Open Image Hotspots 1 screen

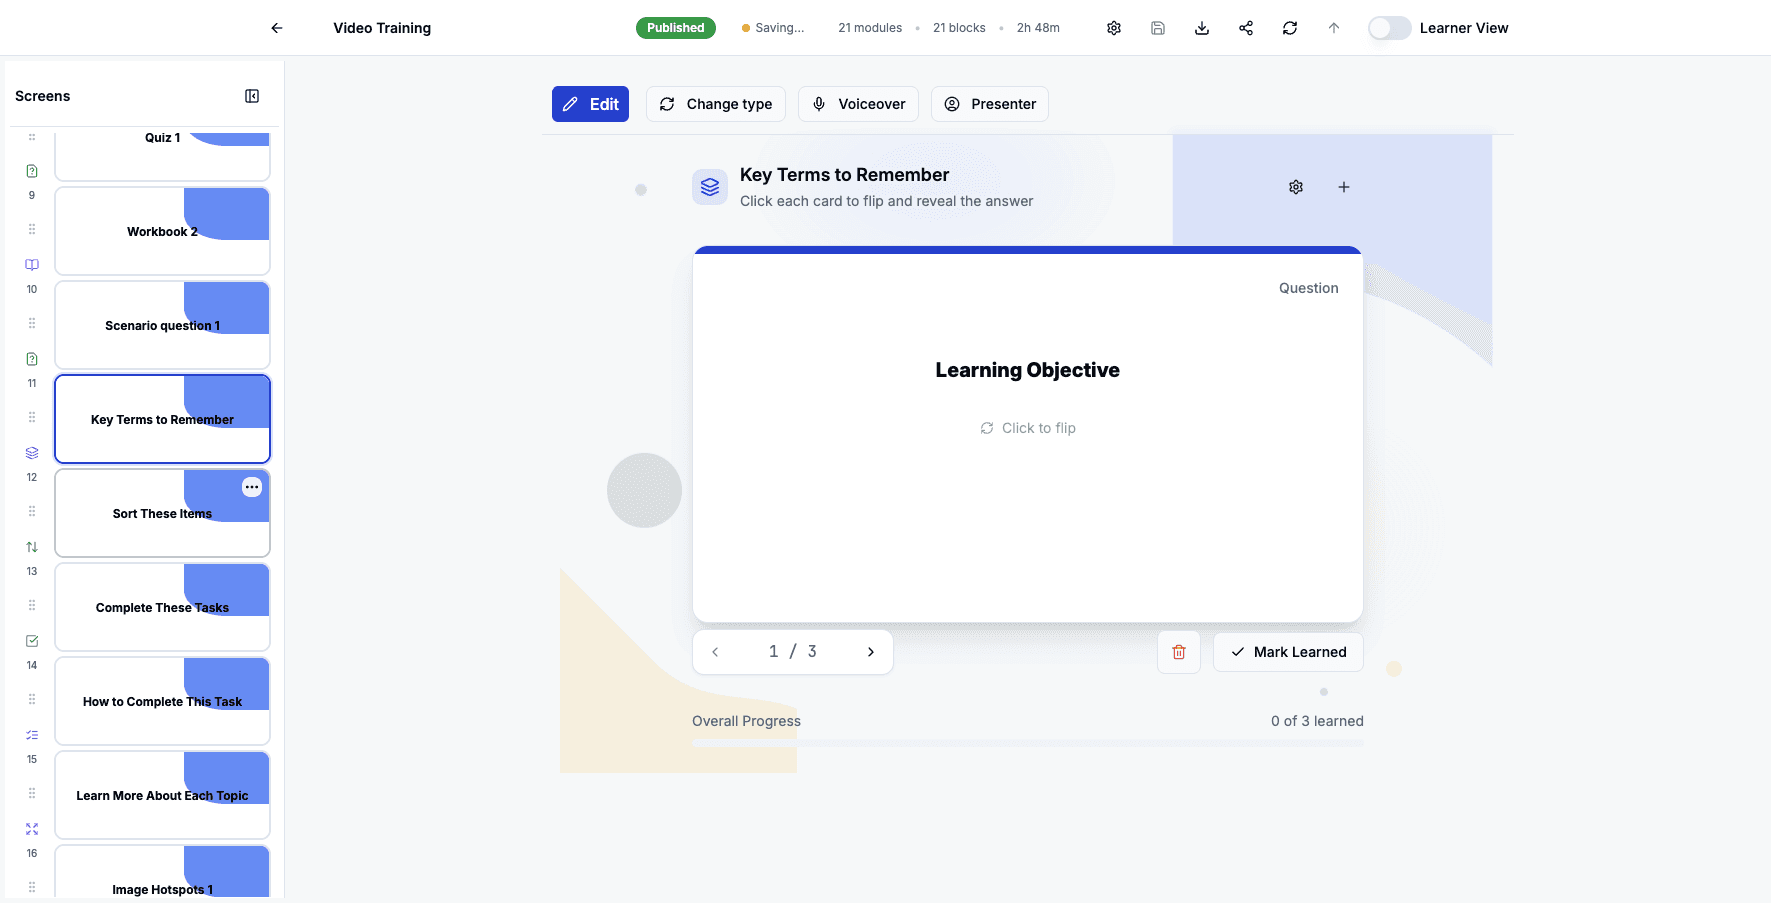click(162, 872)
